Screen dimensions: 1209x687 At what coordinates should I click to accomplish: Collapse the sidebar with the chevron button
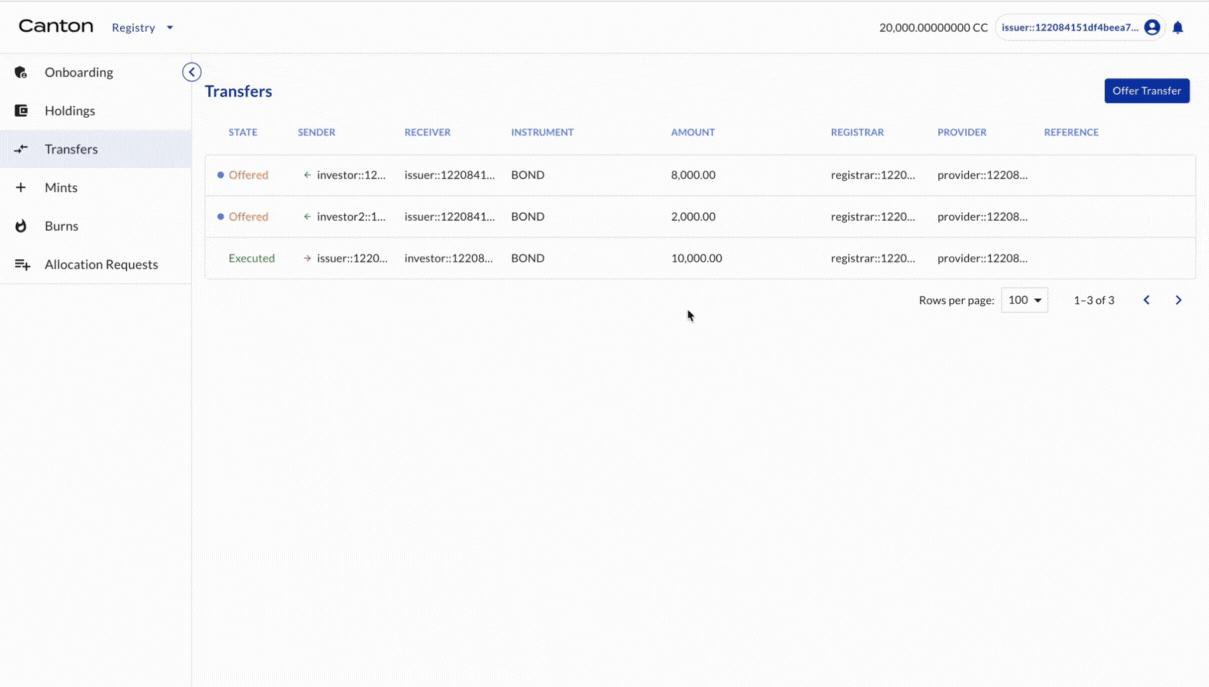tap(192, 72)
